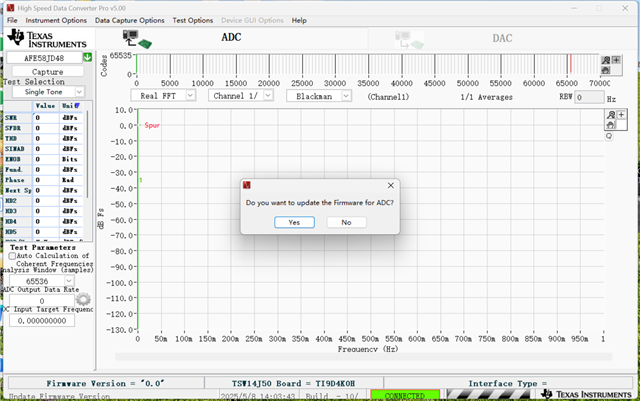Click the Texas Instruments logo at top left
The width and height of the screenshot is (640, 401).
click(x=47, y=38)
